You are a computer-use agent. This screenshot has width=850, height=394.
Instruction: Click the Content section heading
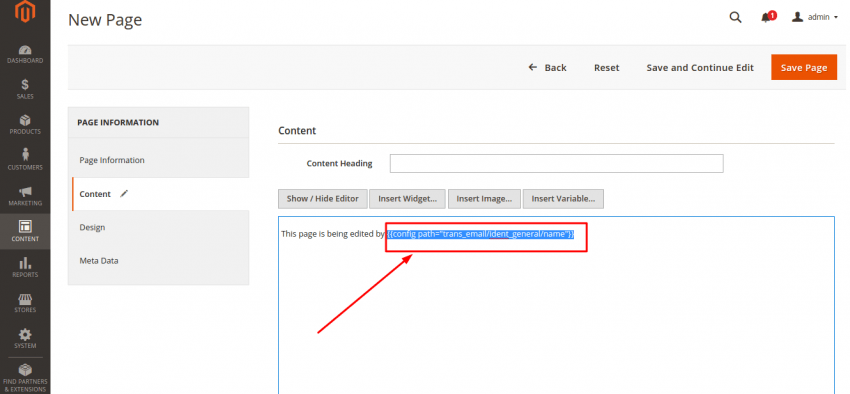pyautogui.click(x=297, y=131)
